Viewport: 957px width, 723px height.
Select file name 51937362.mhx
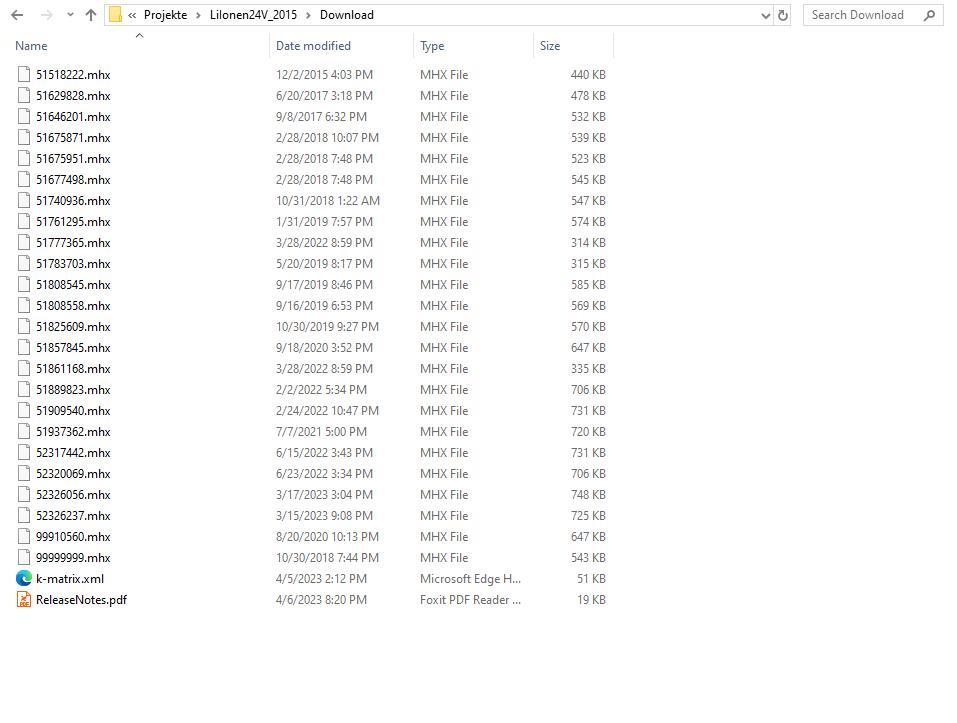pos(73,431)
